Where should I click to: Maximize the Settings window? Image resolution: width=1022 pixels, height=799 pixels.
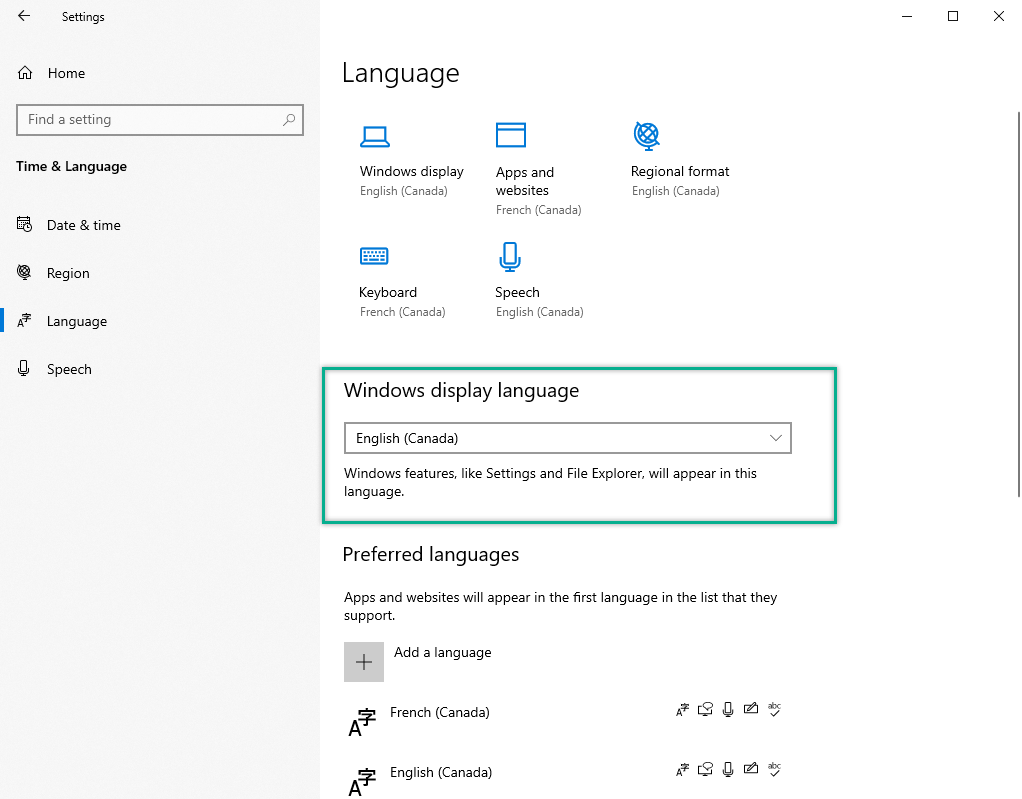(953, 16)
